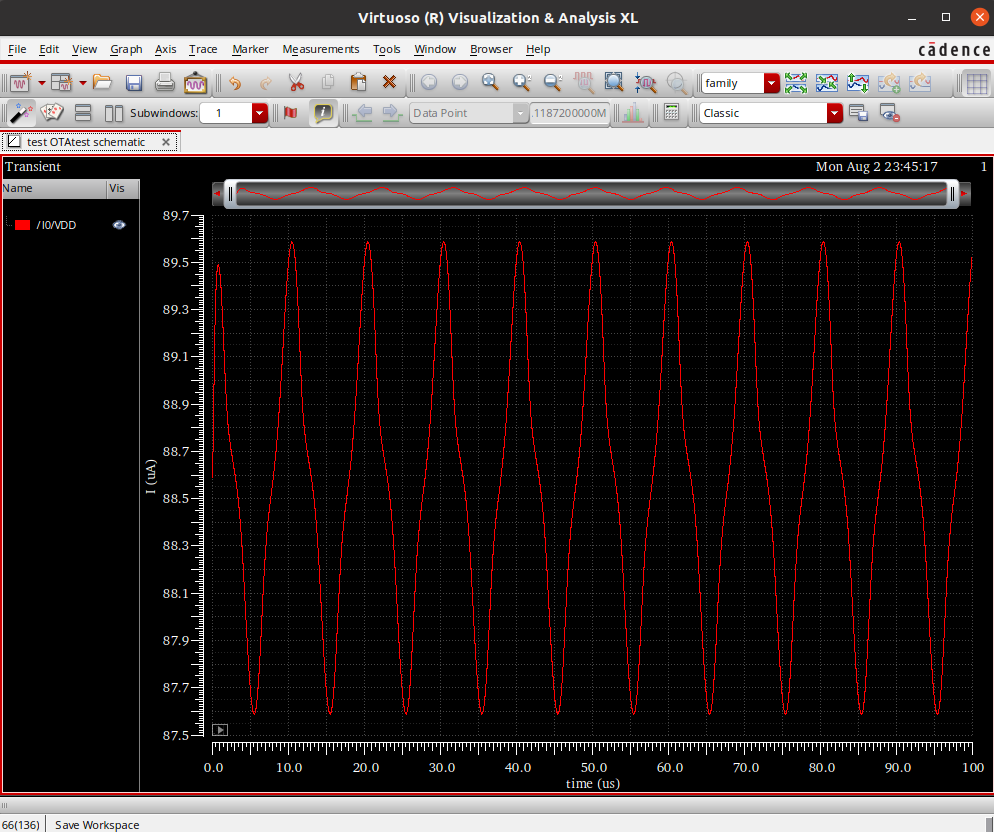
Task: Click the vertical marker placement icon
Action: point(289,113)
